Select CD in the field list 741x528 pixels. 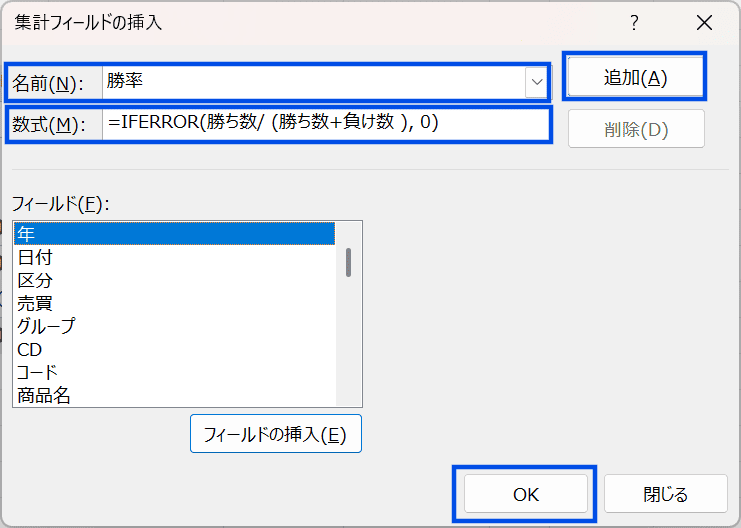point(174,349)
